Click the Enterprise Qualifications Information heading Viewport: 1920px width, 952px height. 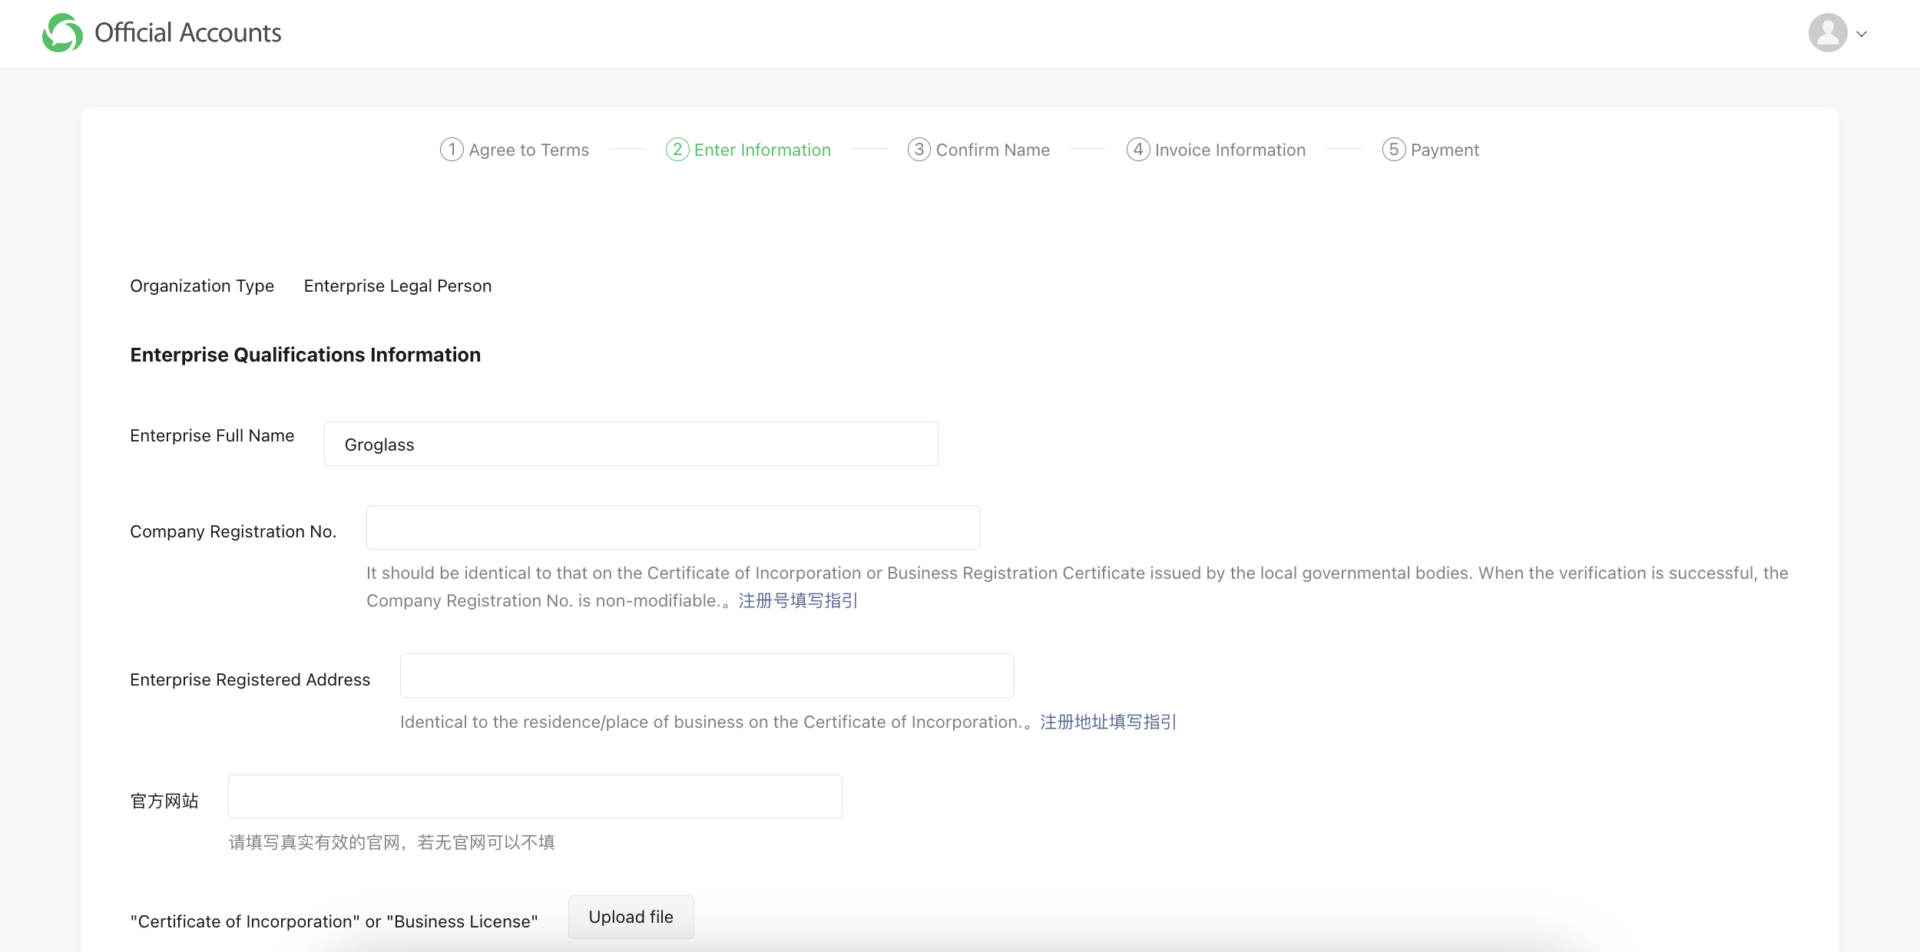tap(304, 354)
